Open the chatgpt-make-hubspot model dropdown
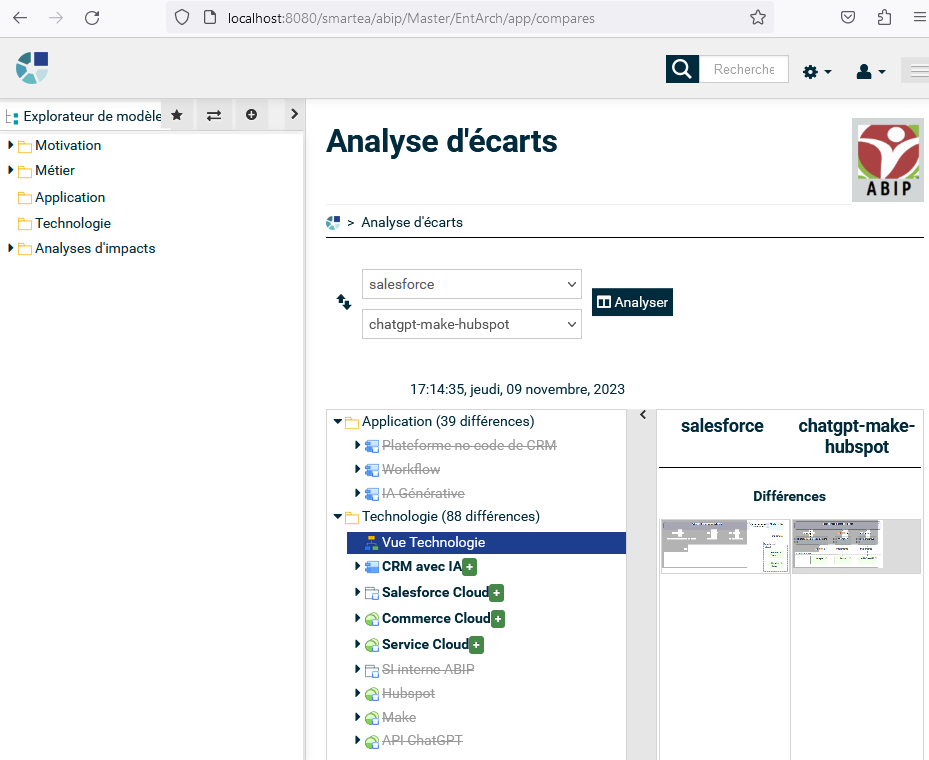The height and width of the screenshot is (760, 929). tap(472, 324)
